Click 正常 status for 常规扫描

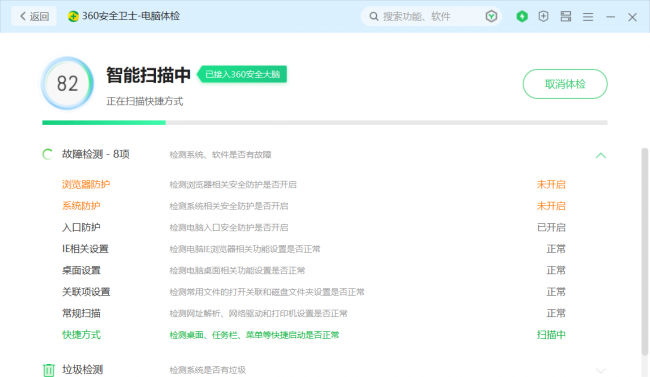point(556,313)
